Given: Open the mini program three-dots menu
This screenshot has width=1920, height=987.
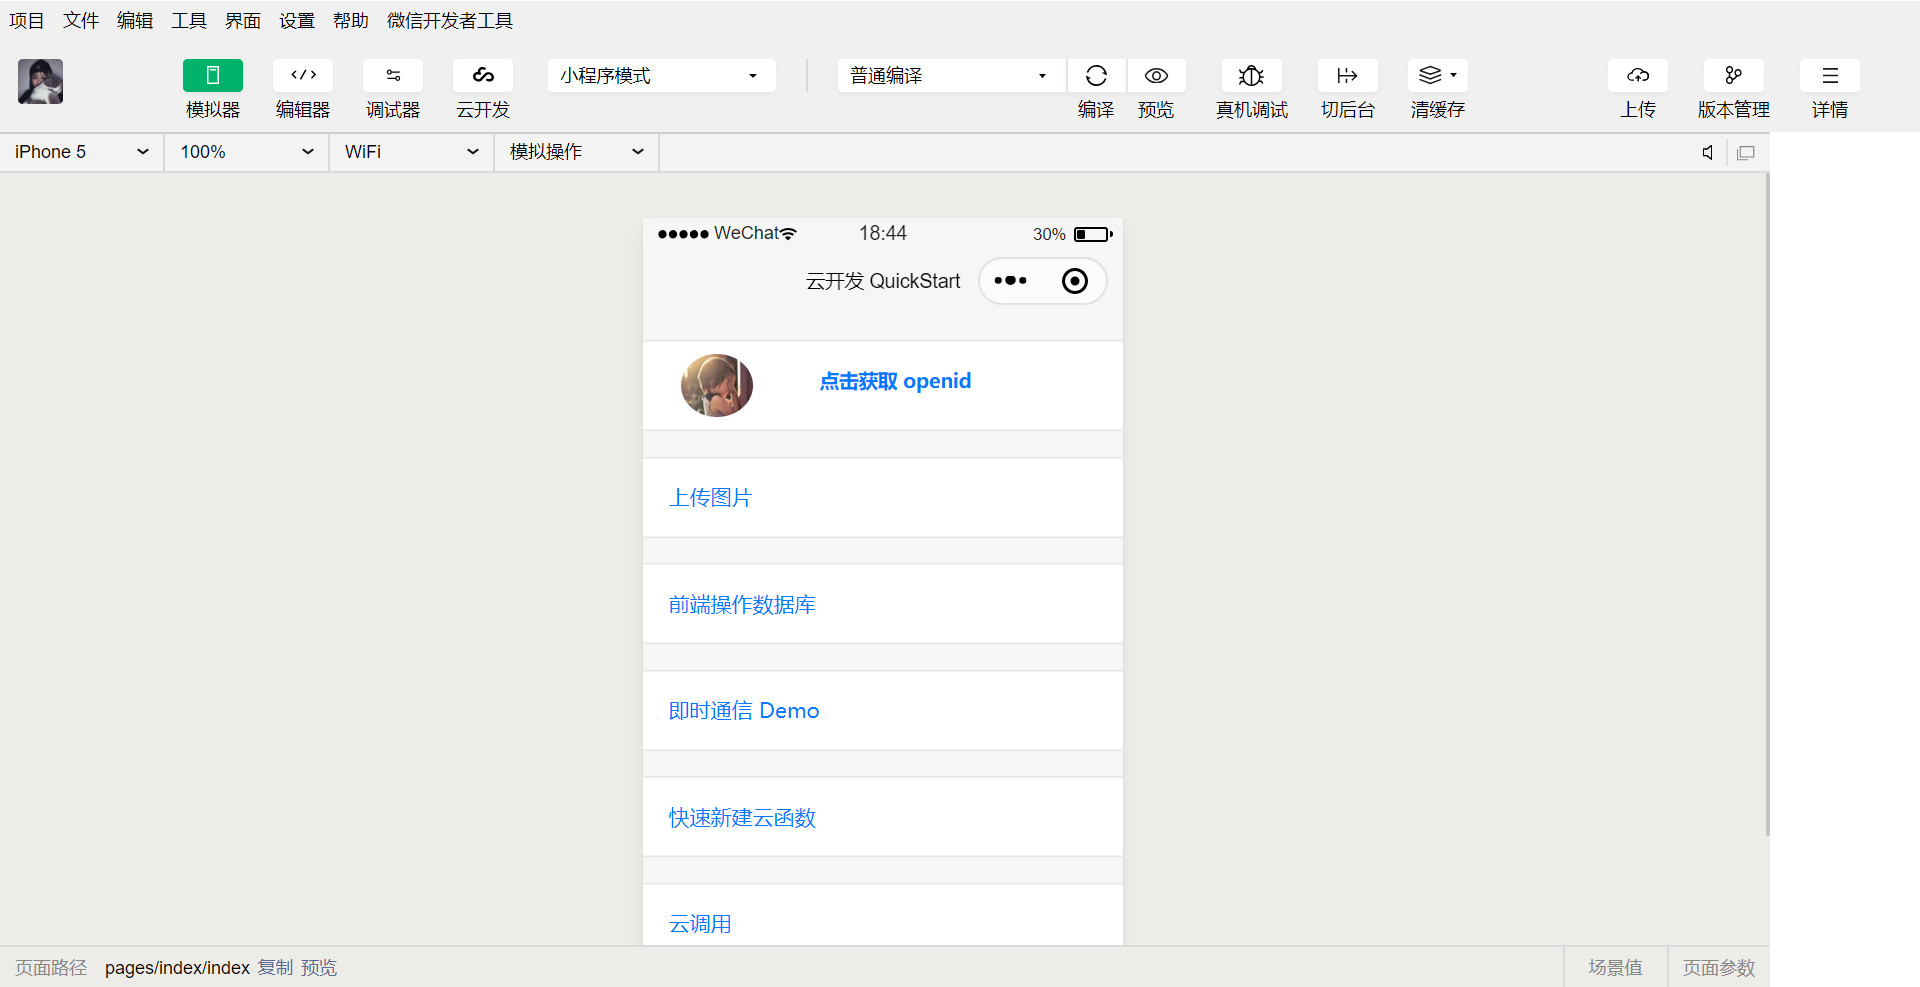Looking at the screenshot, I should 1010,281.
